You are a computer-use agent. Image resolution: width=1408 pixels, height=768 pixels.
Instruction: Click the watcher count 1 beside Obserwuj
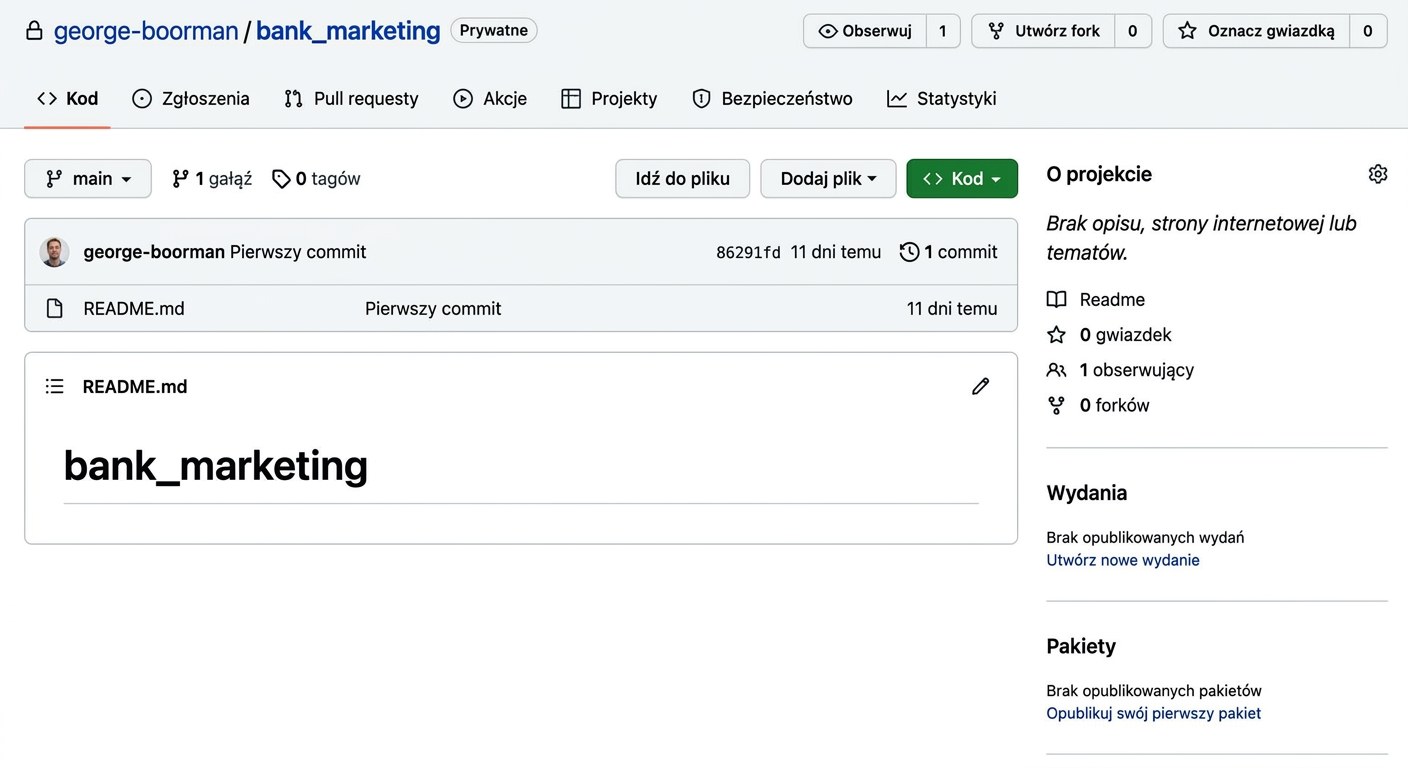[943, 31]
